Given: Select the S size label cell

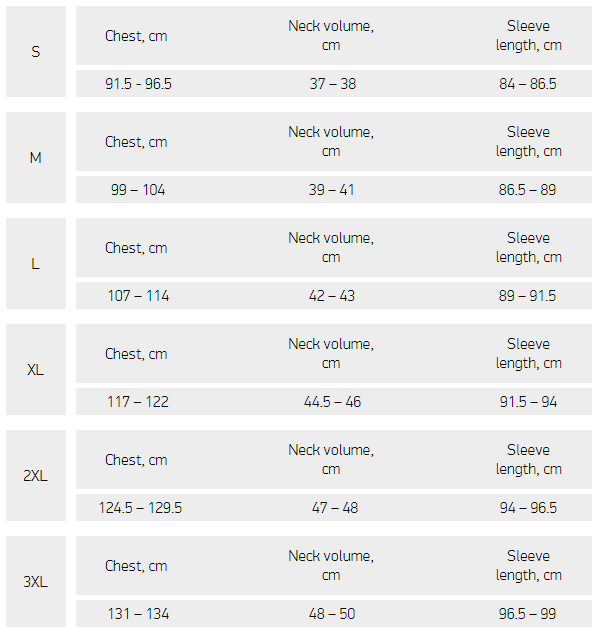Looking at the screenshot, I should coord(36,51).
